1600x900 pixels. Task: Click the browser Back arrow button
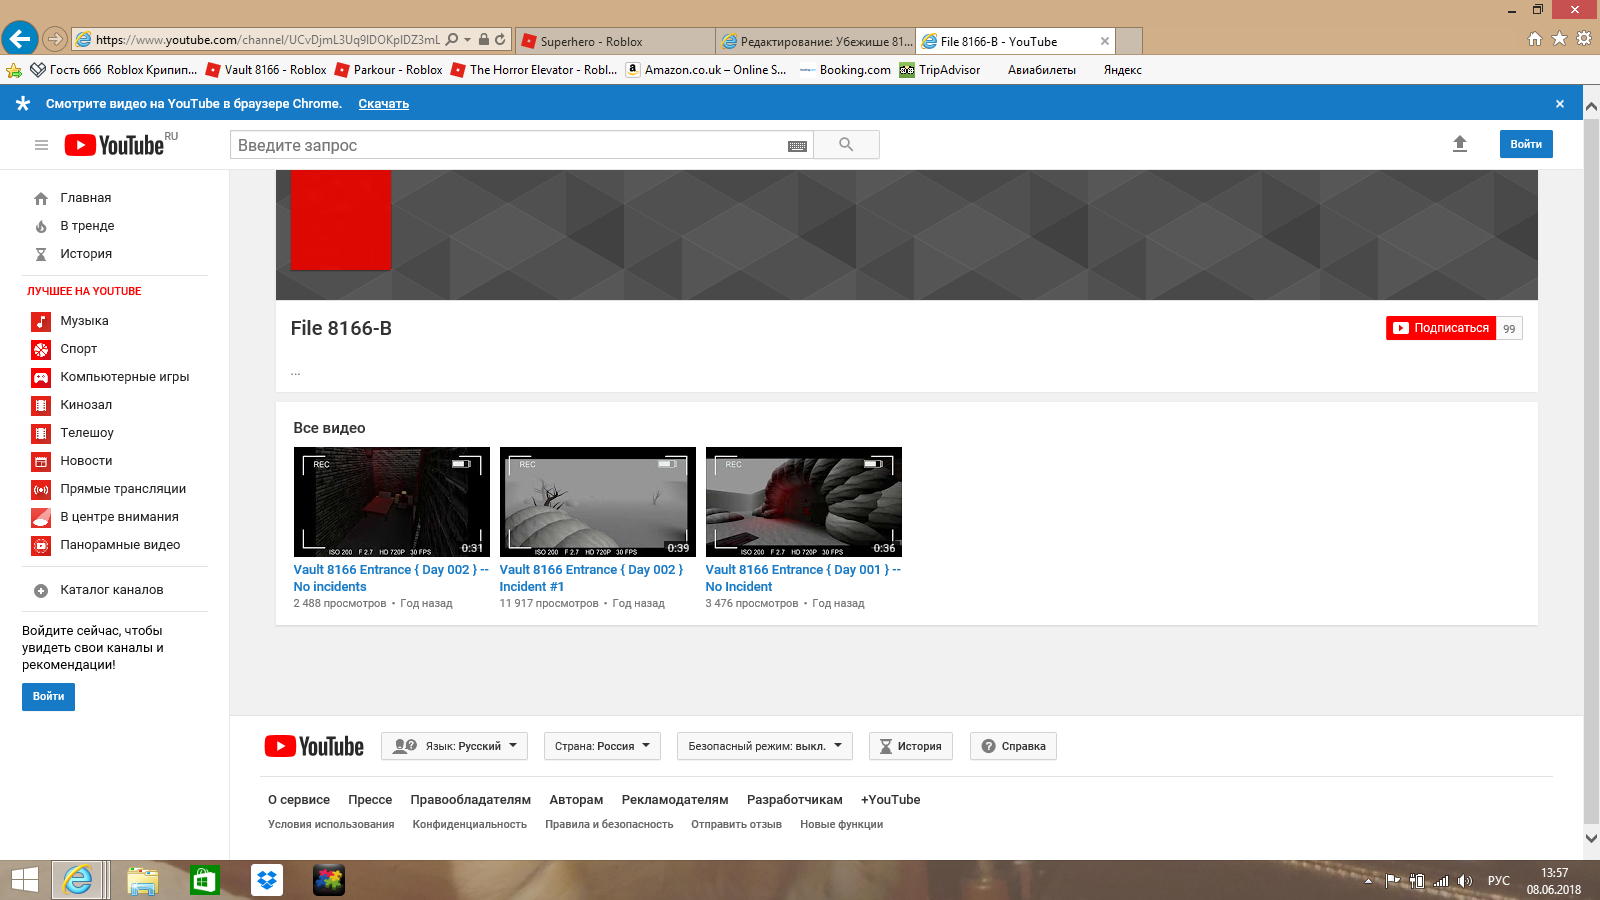pyautogui.click(x=20, y=39)
